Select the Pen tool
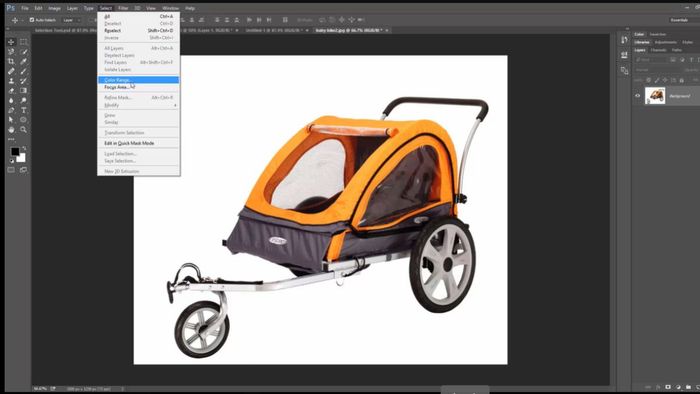 click(x=11, y=110)
